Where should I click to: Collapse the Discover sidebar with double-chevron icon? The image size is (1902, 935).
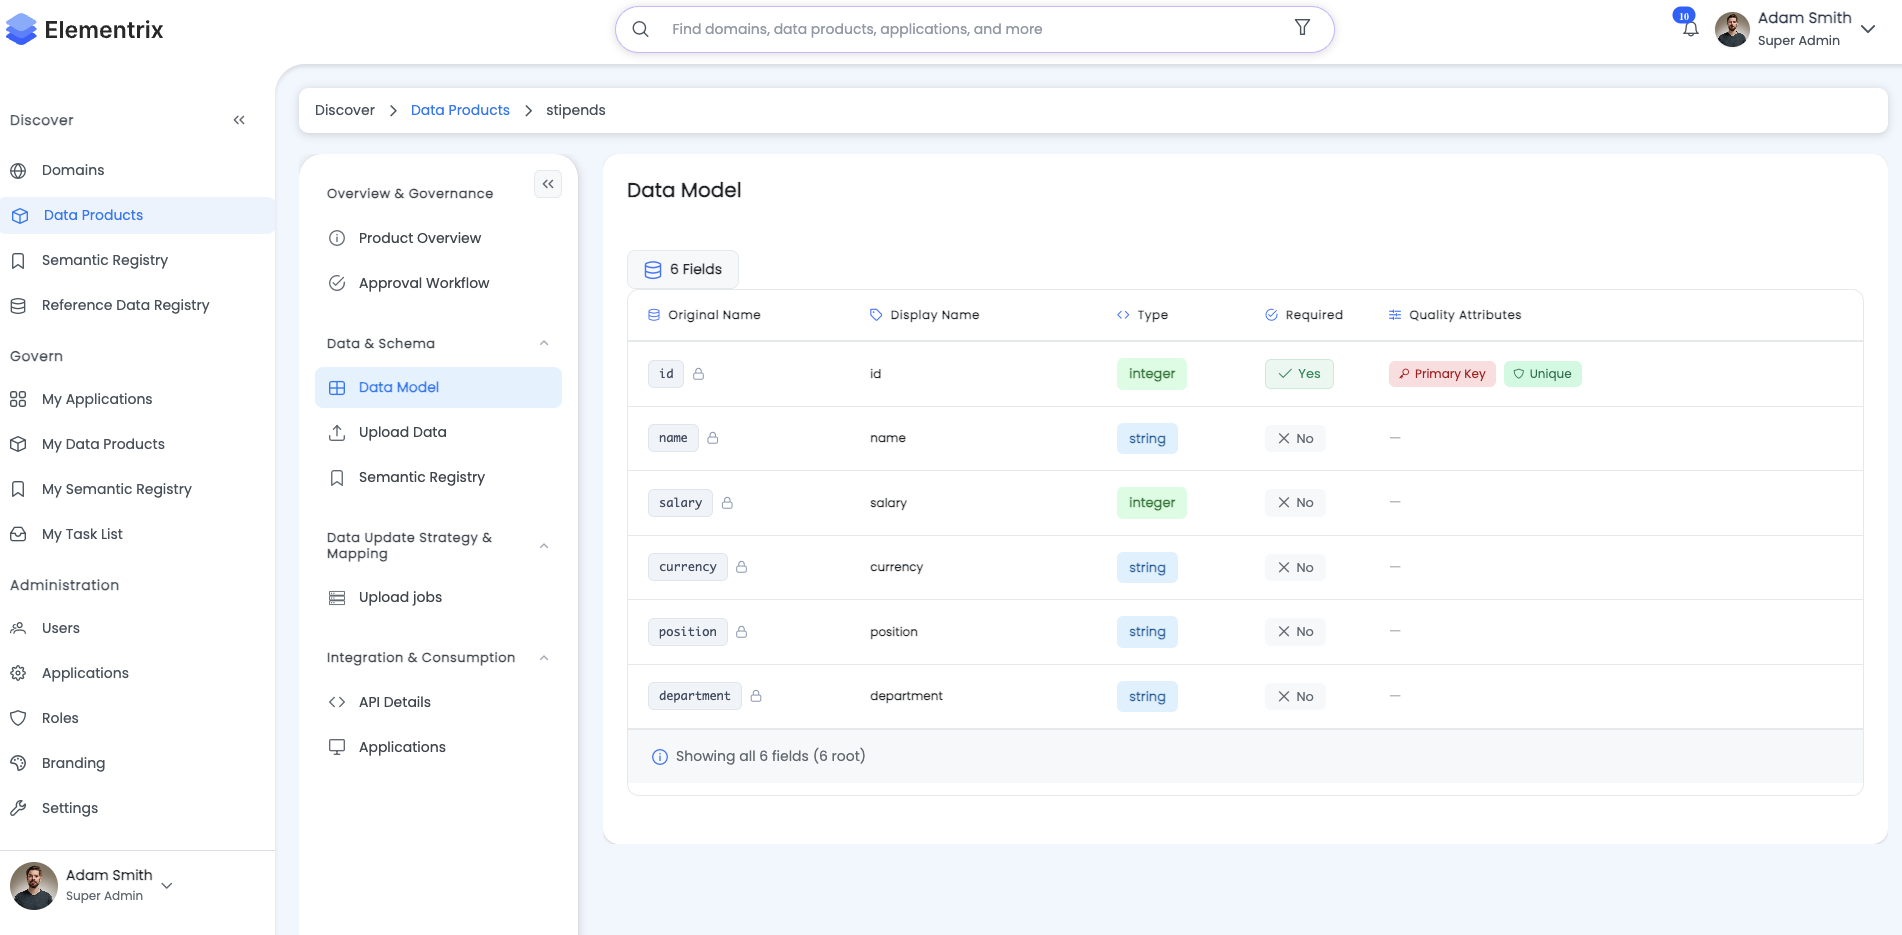239,120
